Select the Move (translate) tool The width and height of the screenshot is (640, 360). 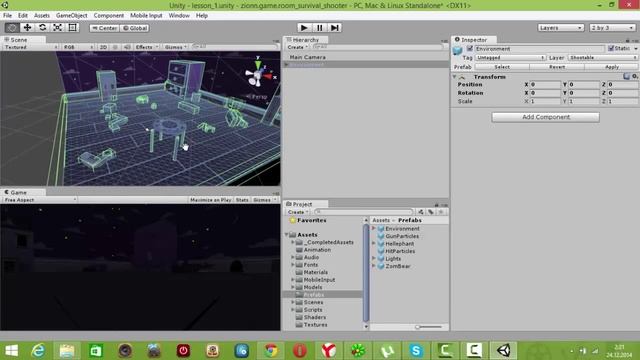(x=27, y=28)
